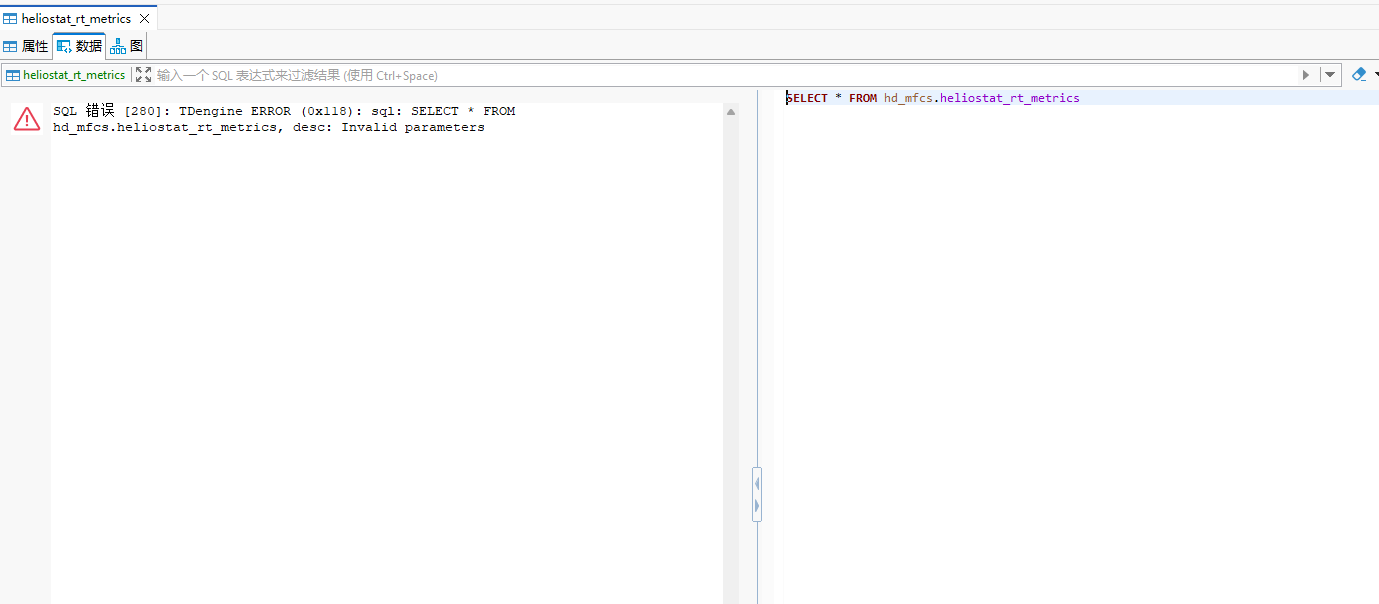The height and width of the screenshot is (604, 1379).
Task: Click the splitter's left-pointing arrow
Action: (757, 484)
